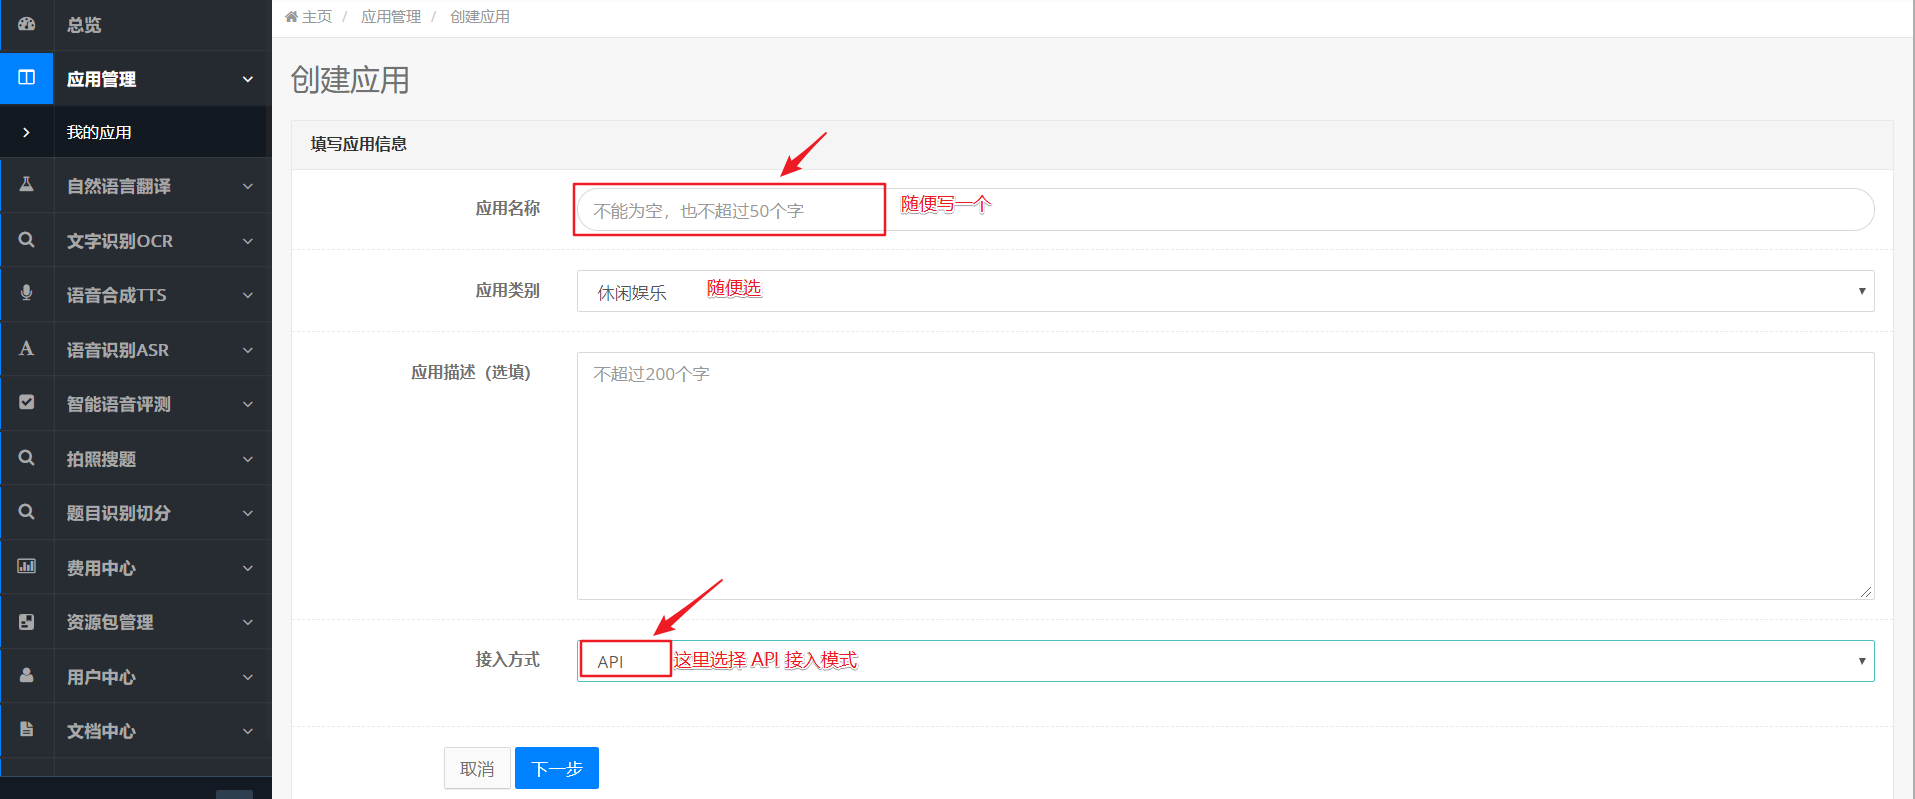Click the microphone icon for 语音合成TTS
This screenshot has width=1915, height=799.
[27, 293]
